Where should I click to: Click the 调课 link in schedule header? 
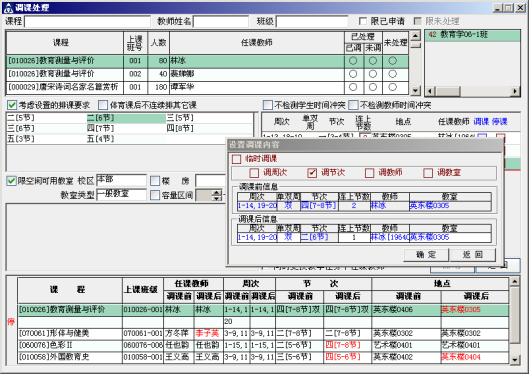click(x=481, y=121)
